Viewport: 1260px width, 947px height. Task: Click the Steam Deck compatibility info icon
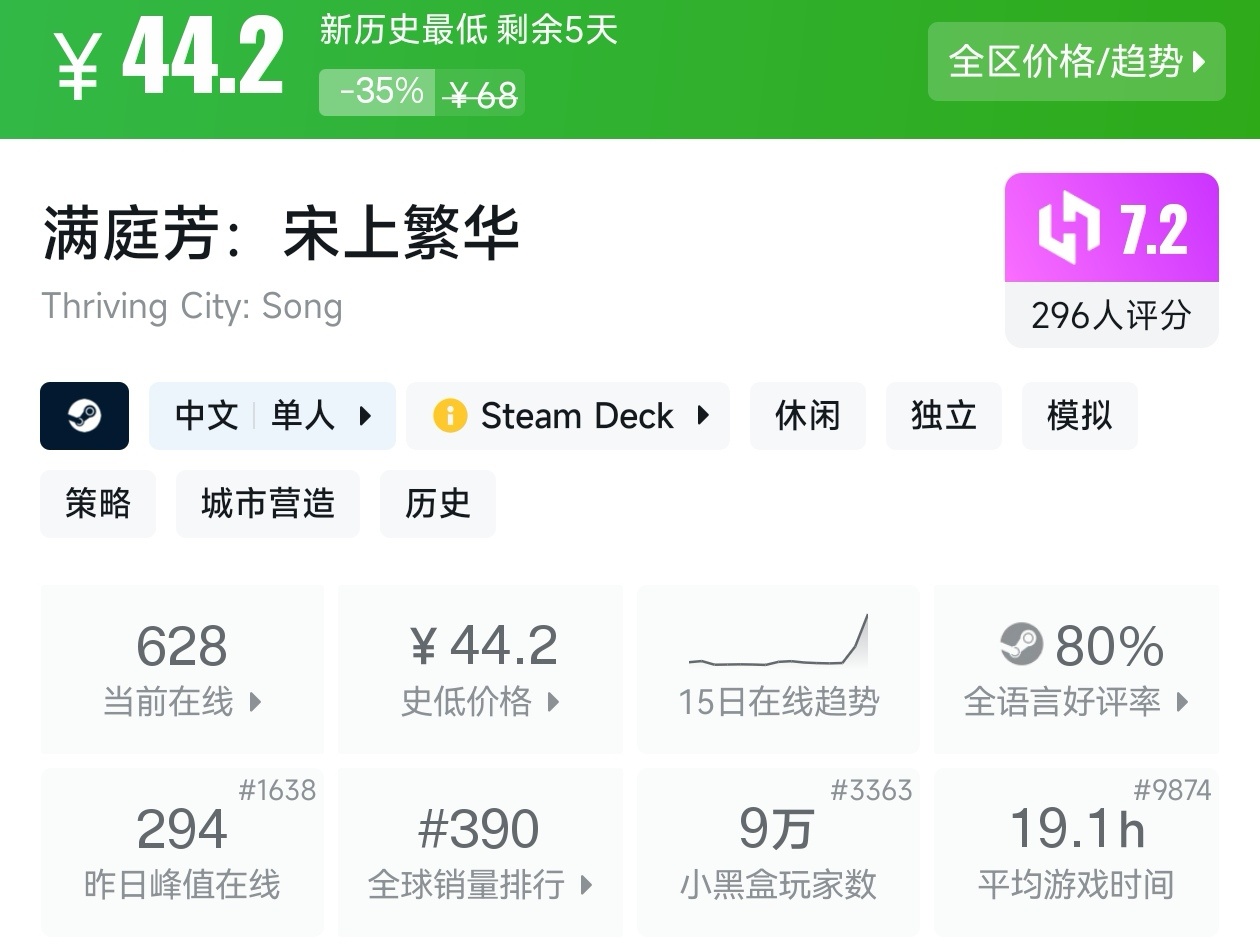[x=450, y=416]
